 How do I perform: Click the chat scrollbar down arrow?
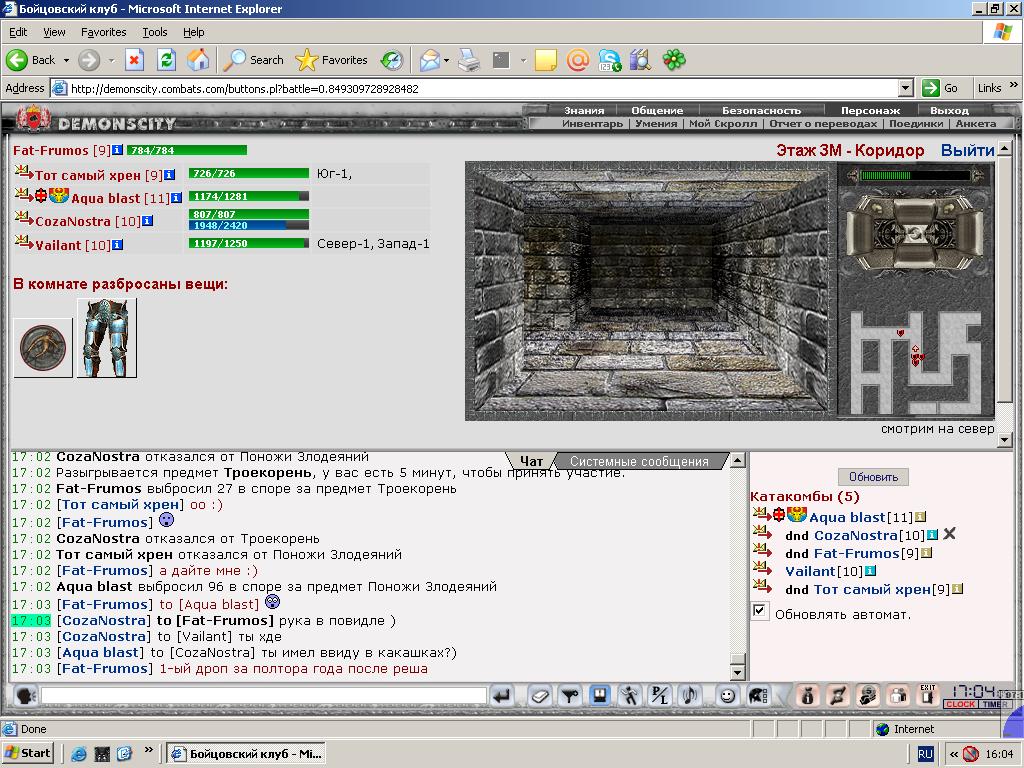point(737,671)
